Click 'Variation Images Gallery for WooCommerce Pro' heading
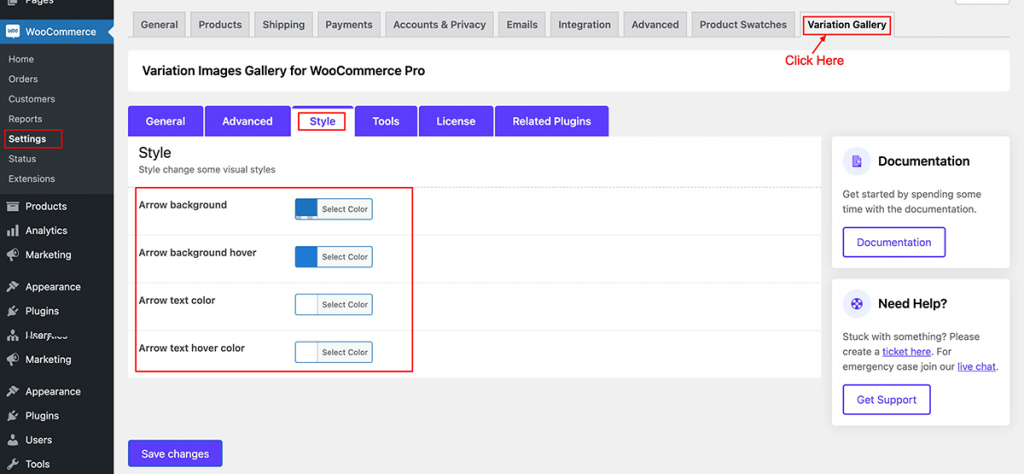This screenshot has height=474, width=1024. (283, 71)
